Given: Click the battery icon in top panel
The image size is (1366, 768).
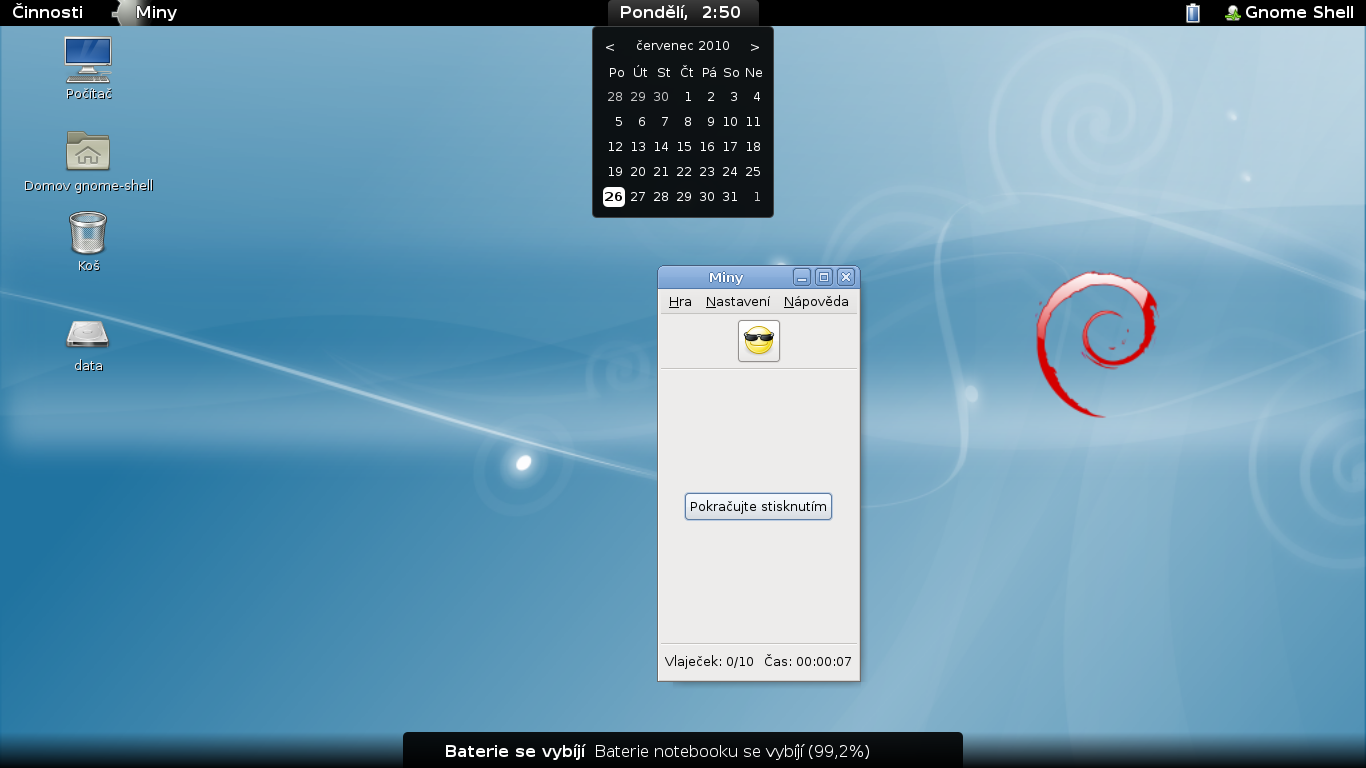Looking at the screenshot, I should (1192, 13).
